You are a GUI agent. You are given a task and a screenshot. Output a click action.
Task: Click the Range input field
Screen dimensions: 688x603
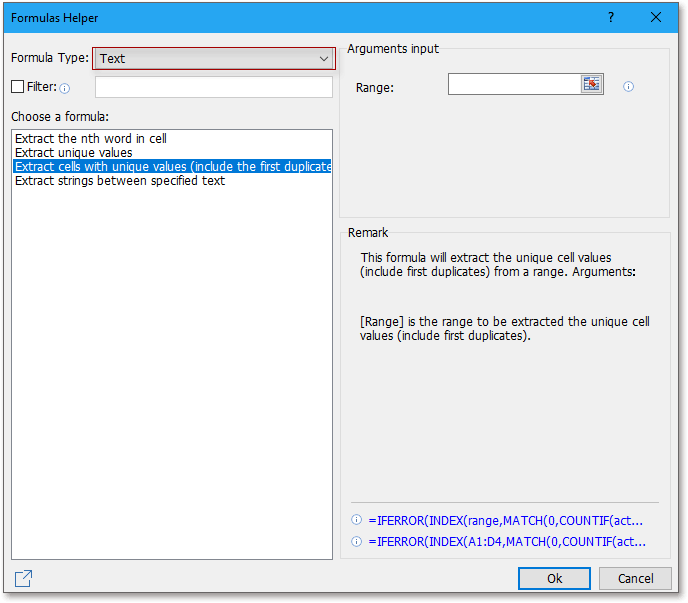pyautogui.click(x=514, y=84)
